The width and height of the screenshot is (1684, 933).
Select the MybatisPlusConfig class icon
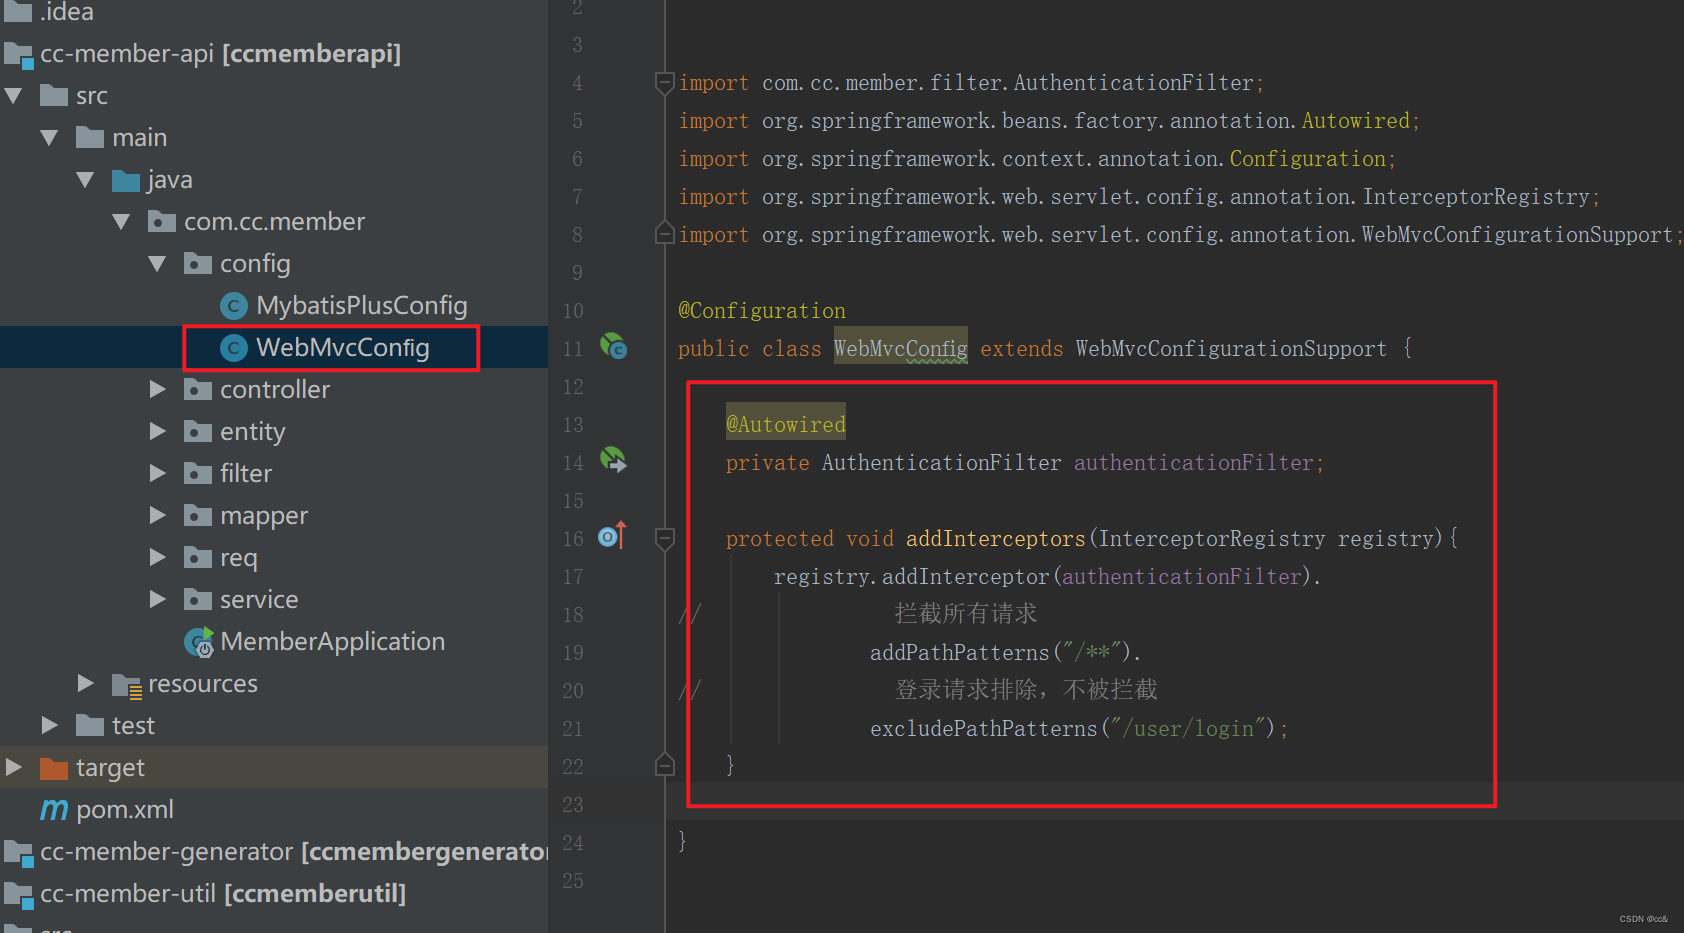233,306
